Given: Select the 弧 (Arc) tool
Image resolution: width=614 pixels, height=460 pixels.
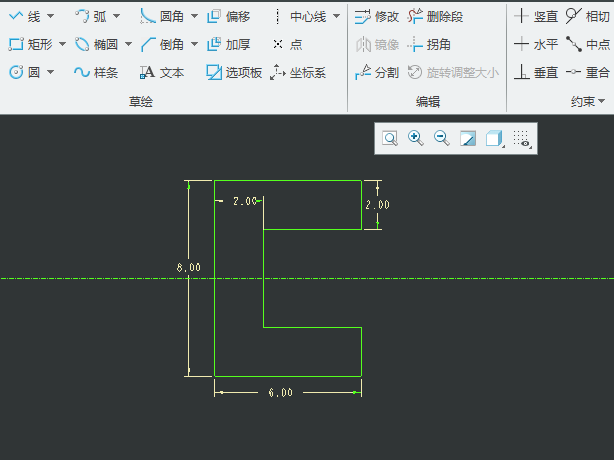Looking at the screenshot, I should point(90,16).
